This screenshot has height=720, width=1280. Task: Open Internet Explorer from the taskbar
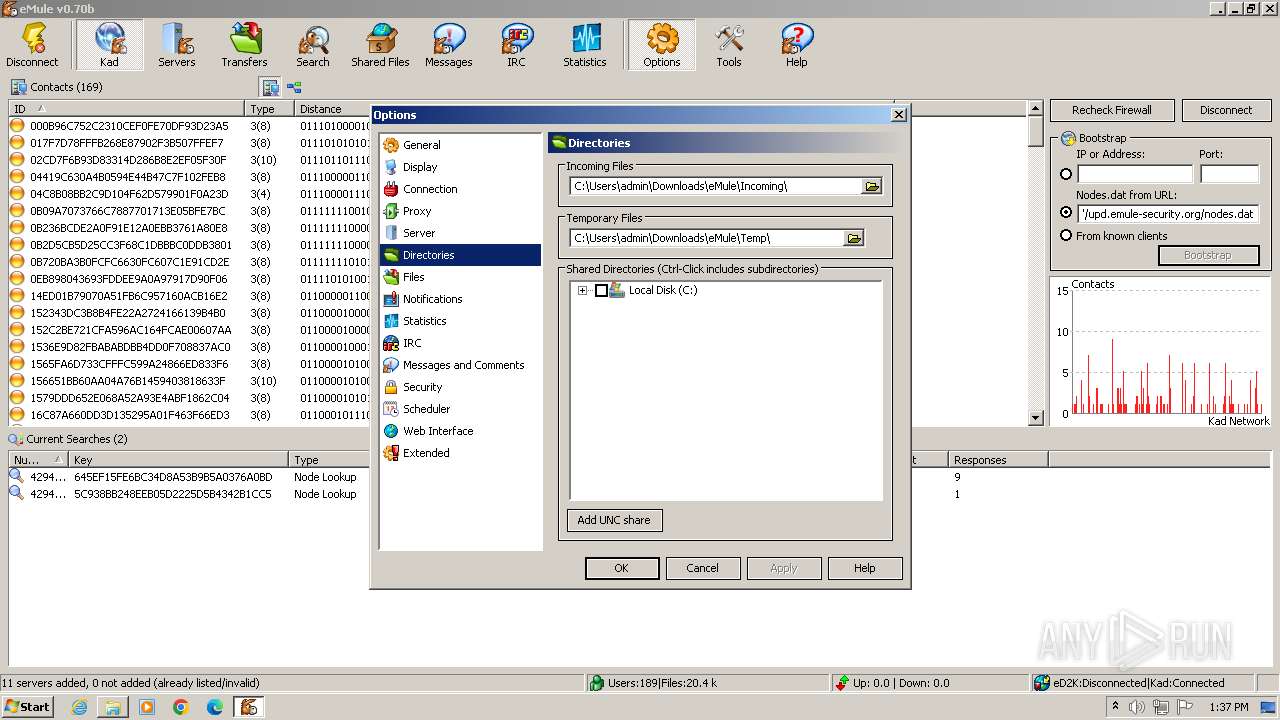(x=79, y=707)
